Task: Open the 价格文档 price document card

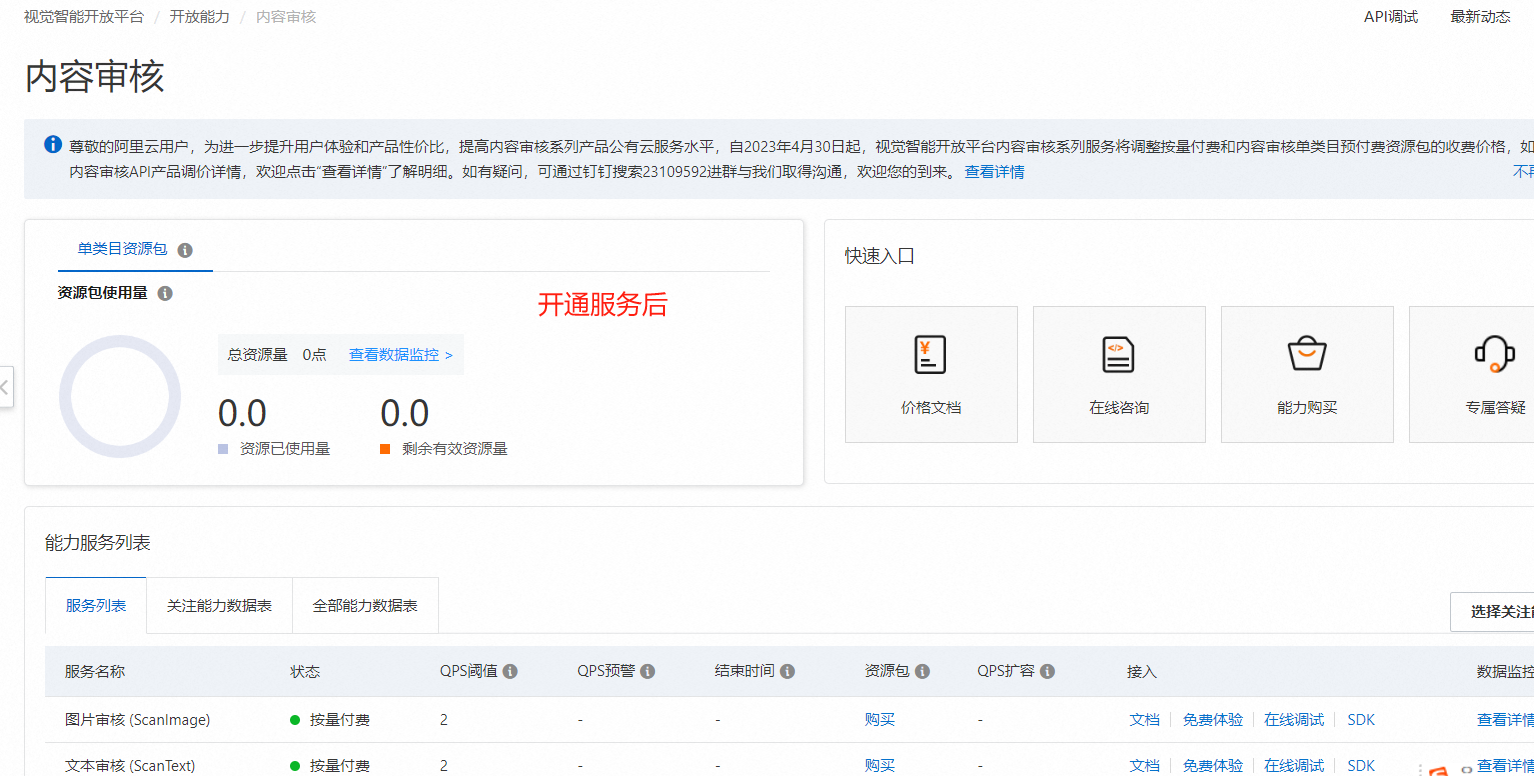Action: click(931, 374)
